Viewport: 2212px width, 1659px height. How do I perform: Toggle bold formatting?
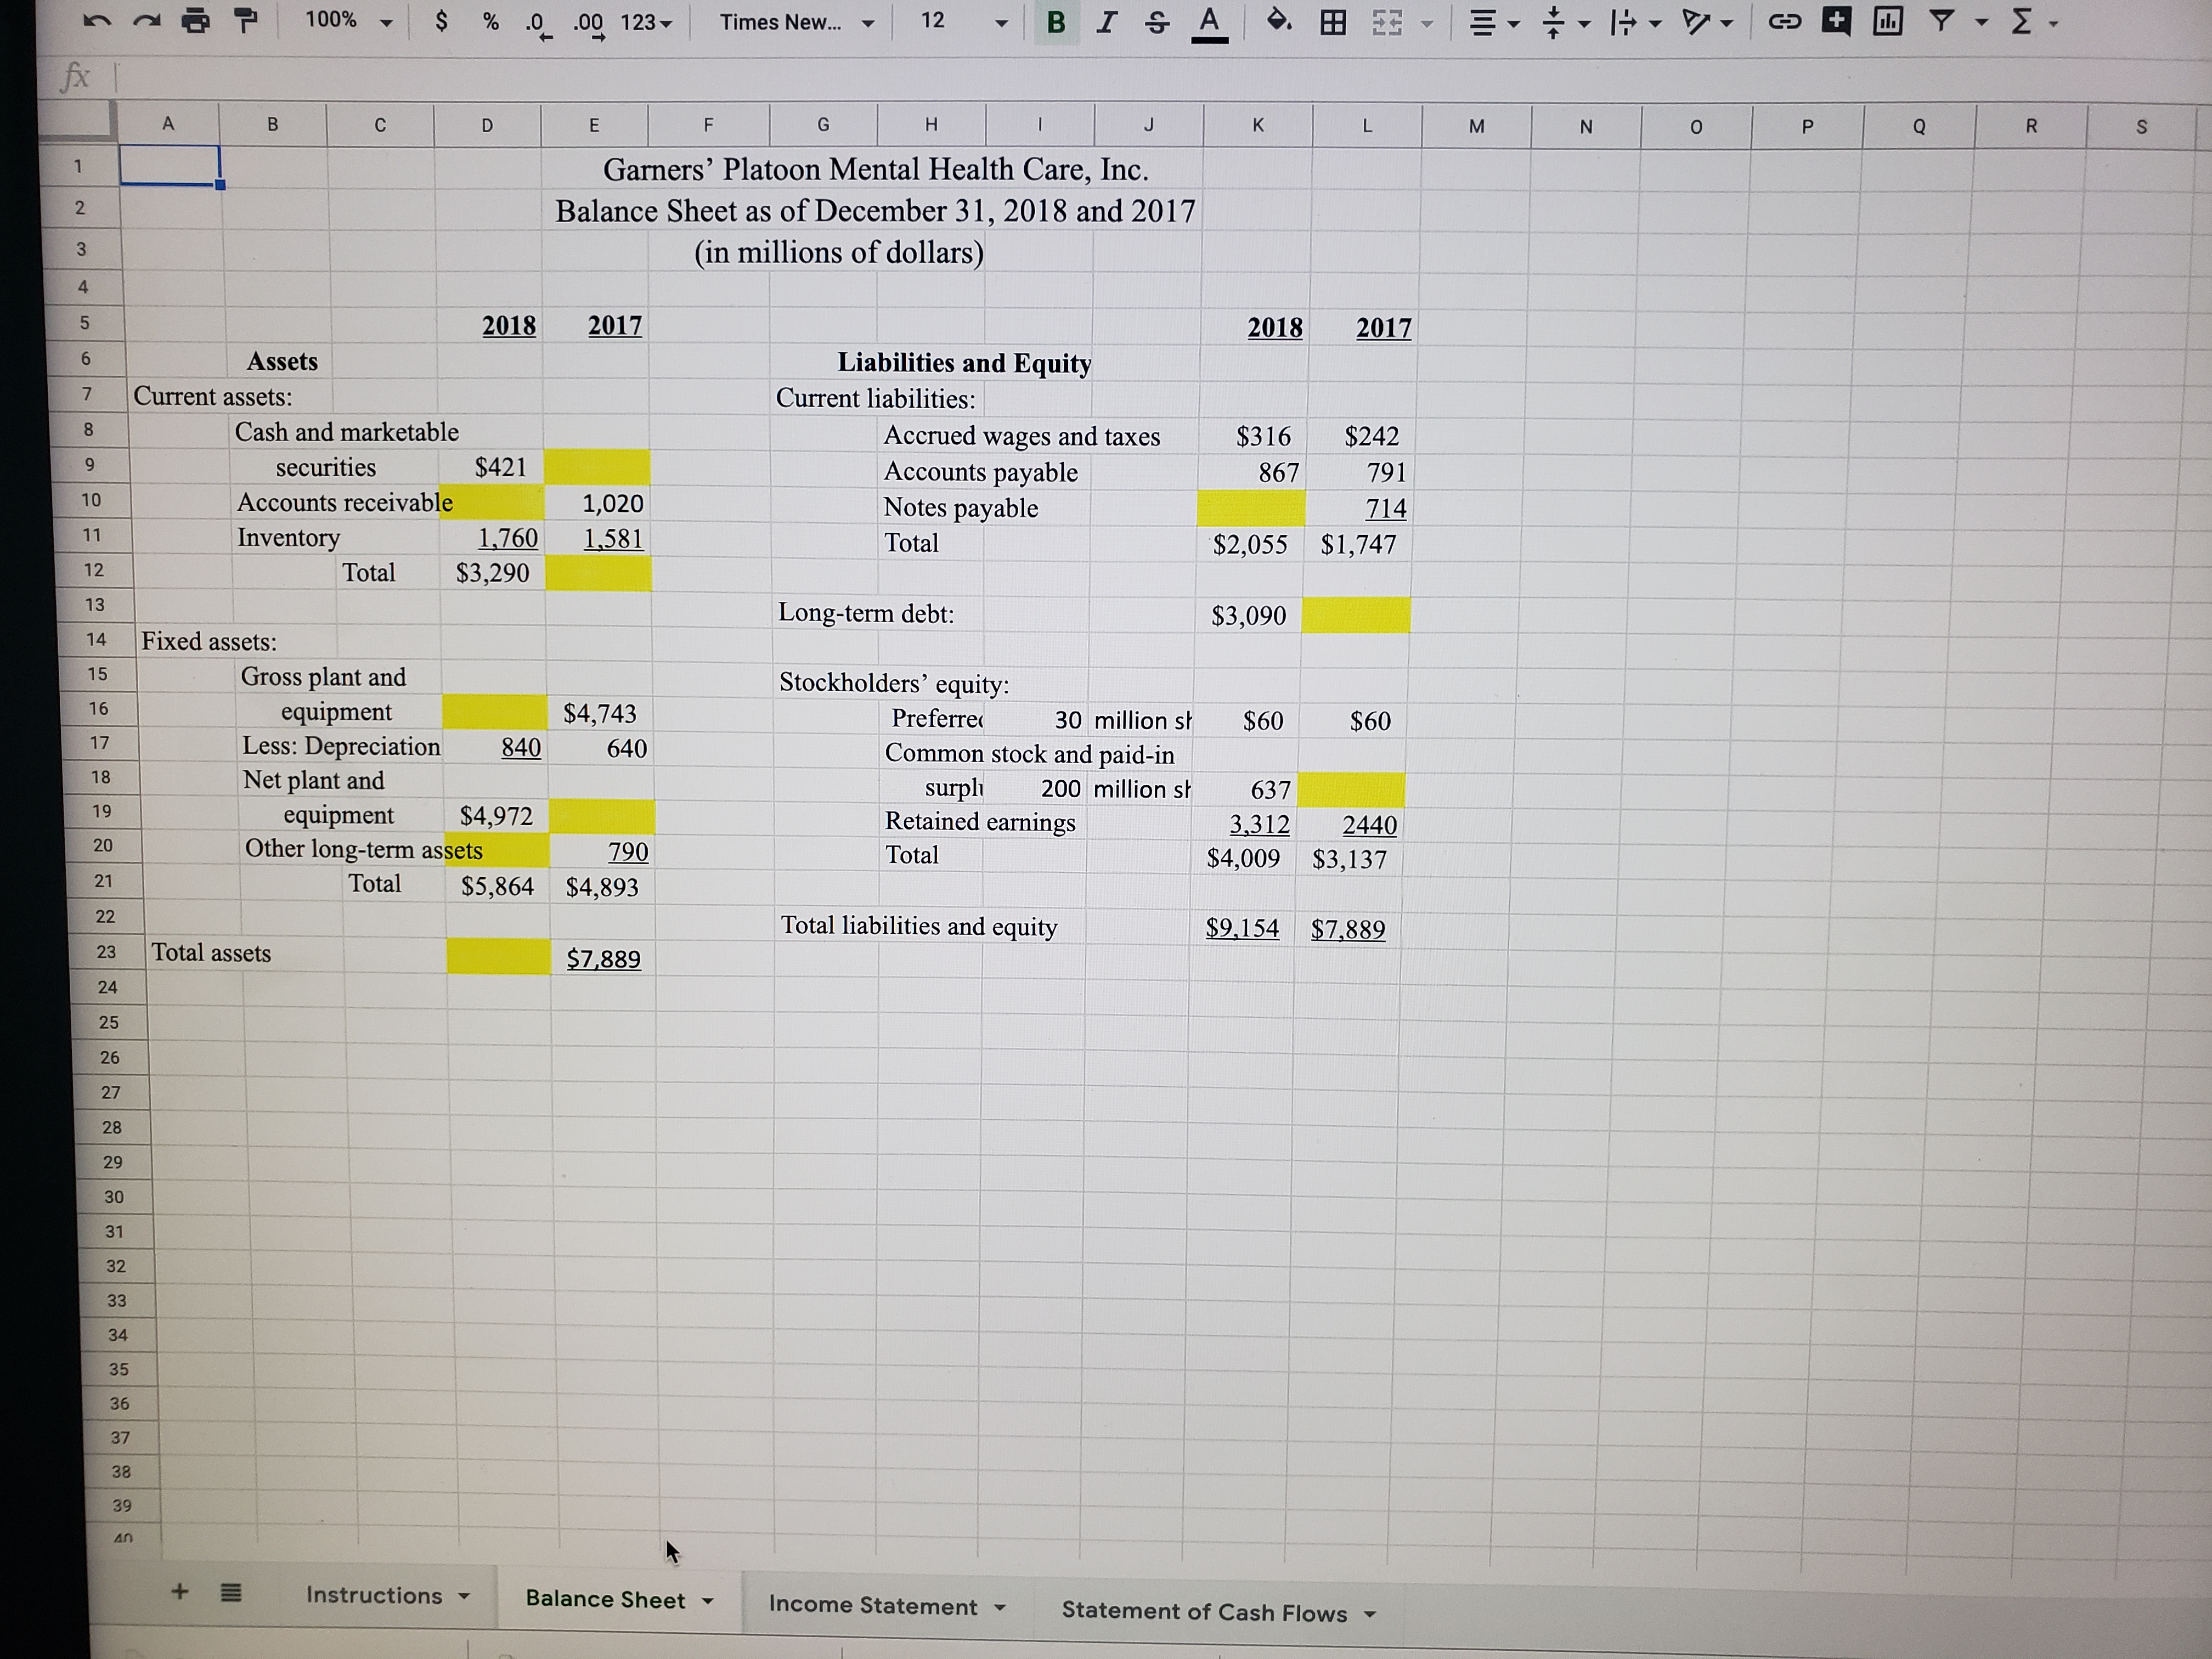click(1056, 22)
